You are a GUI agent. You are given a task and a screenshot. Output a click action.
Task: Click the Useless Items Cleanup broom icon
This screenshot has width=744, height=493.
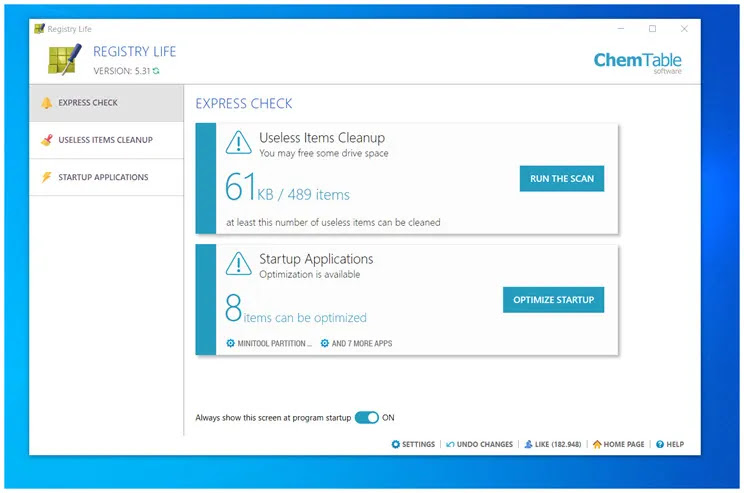[46, 140]
